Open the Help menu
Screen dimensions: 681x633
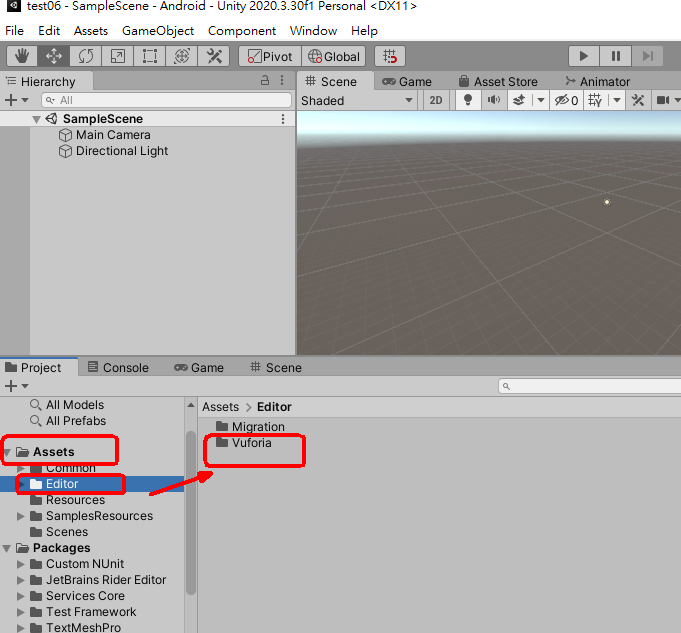click(364, 31)
